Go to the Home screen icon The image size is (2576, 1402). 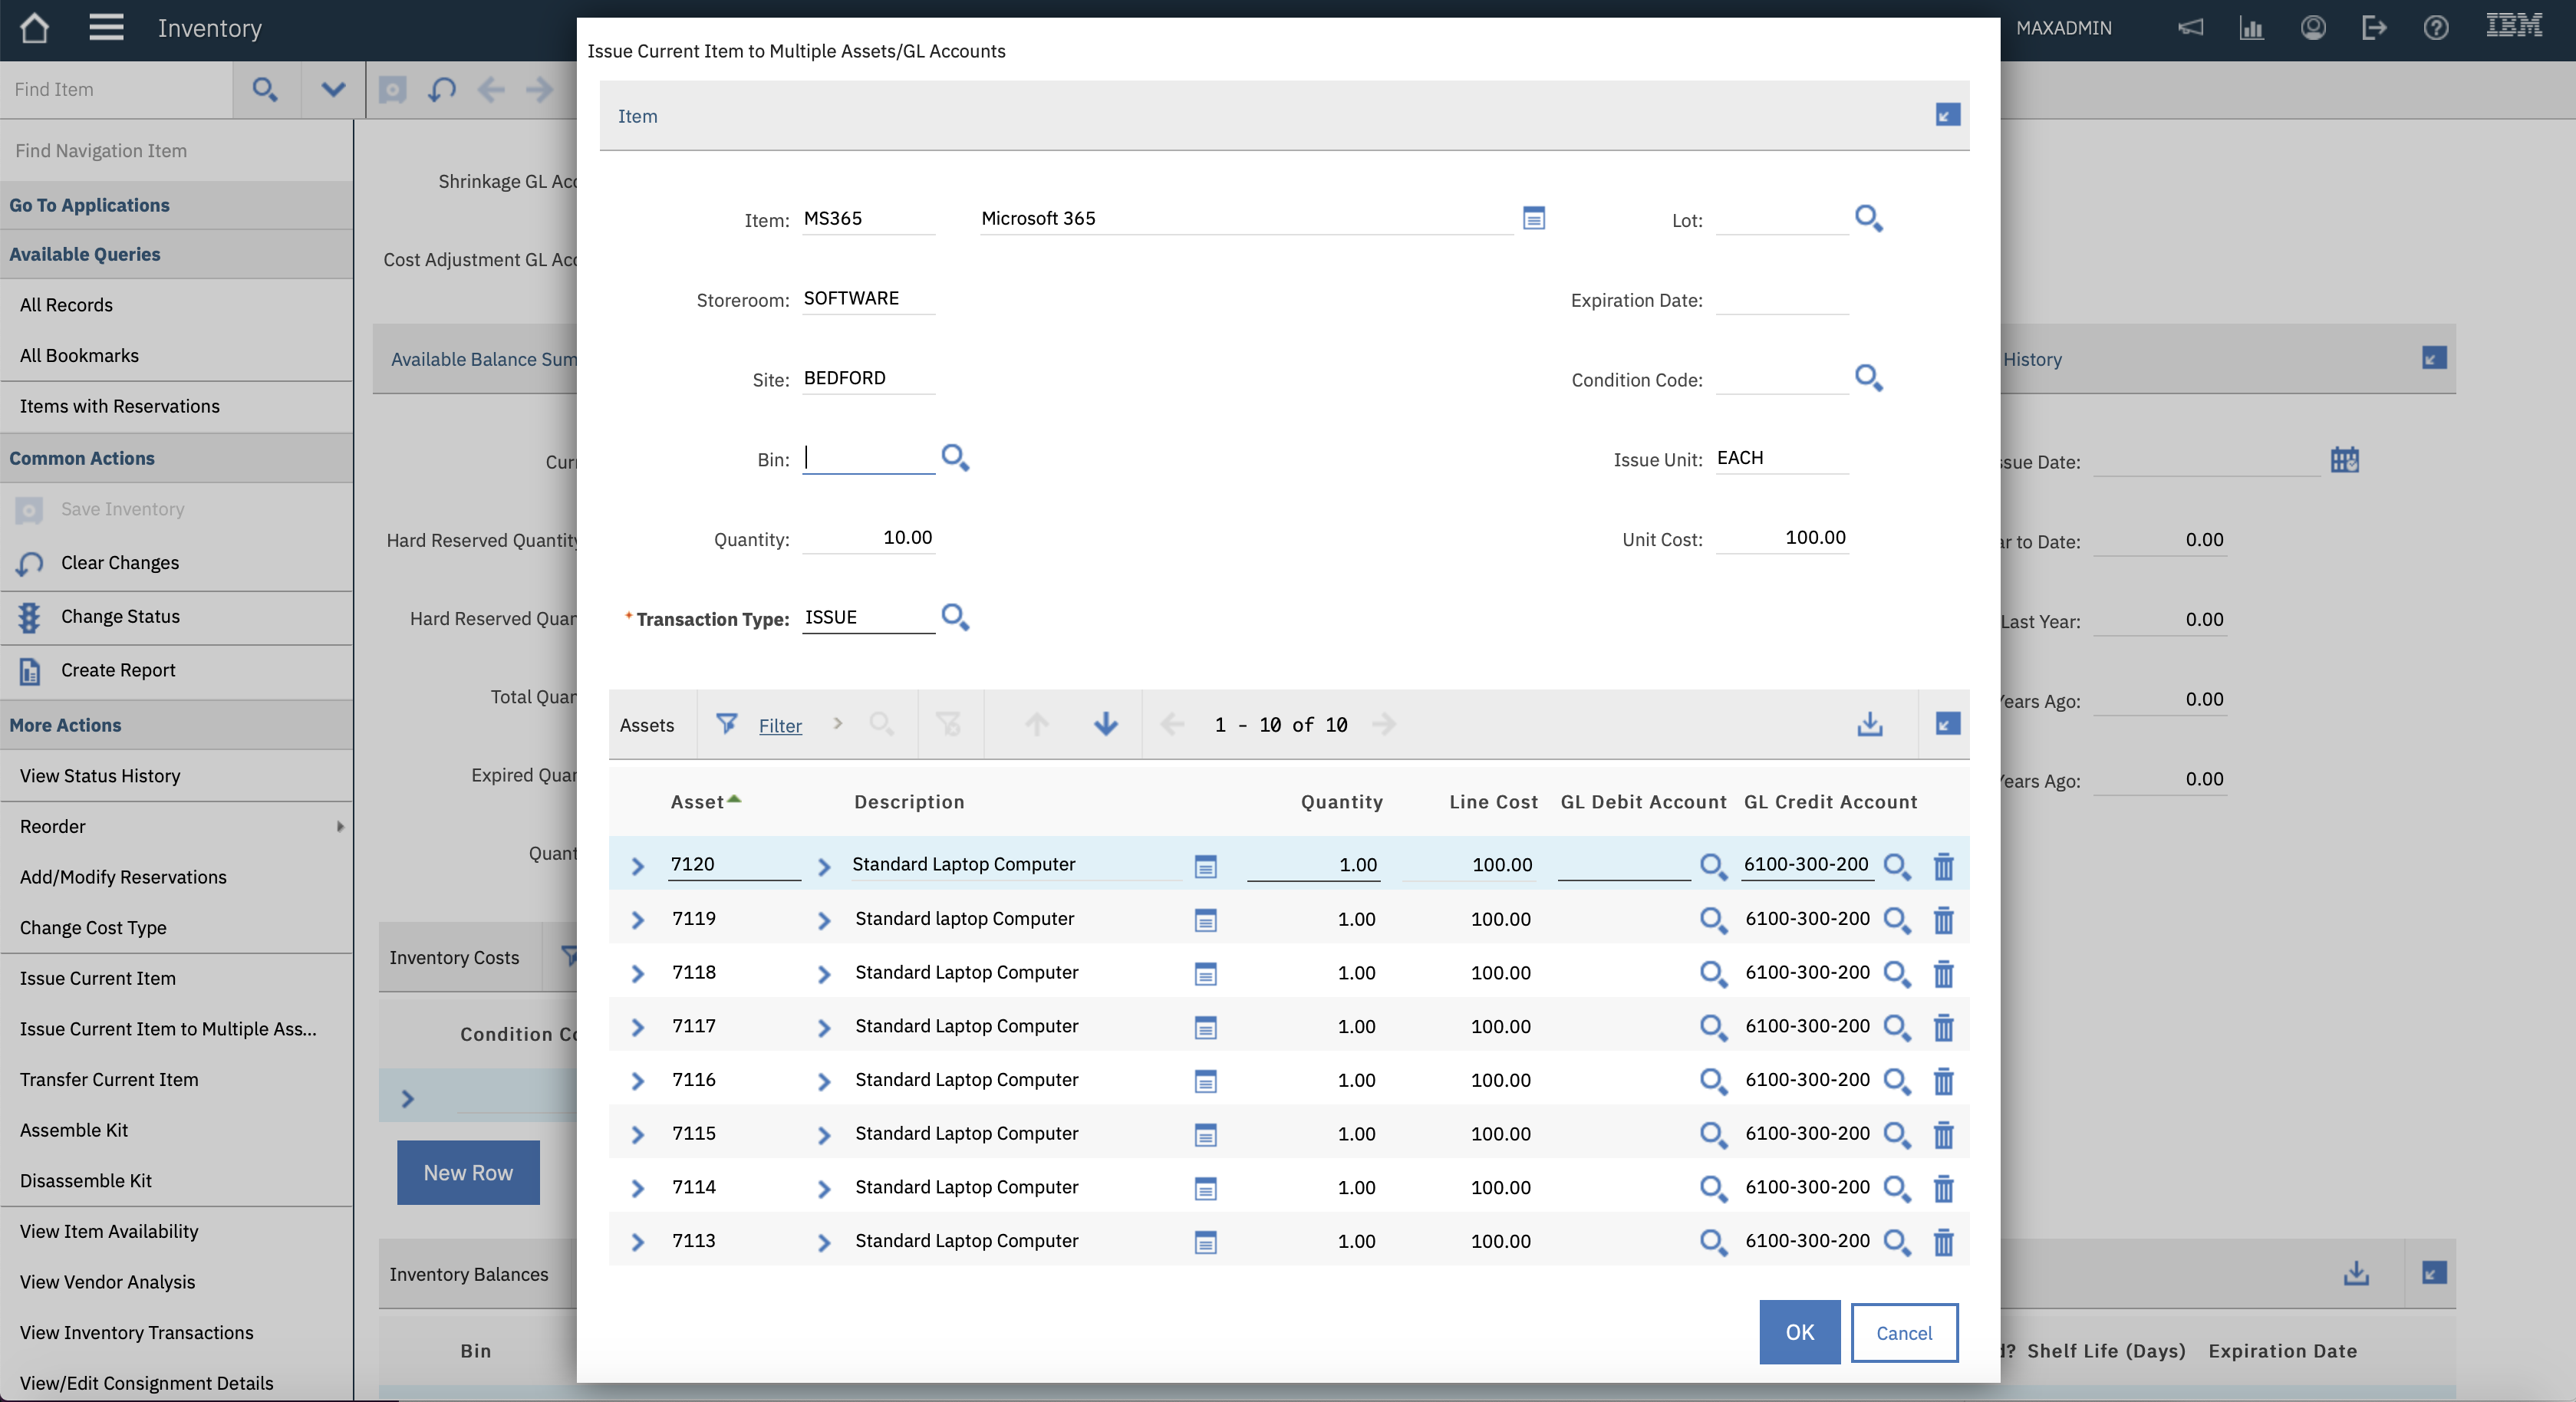click(34, 27)
